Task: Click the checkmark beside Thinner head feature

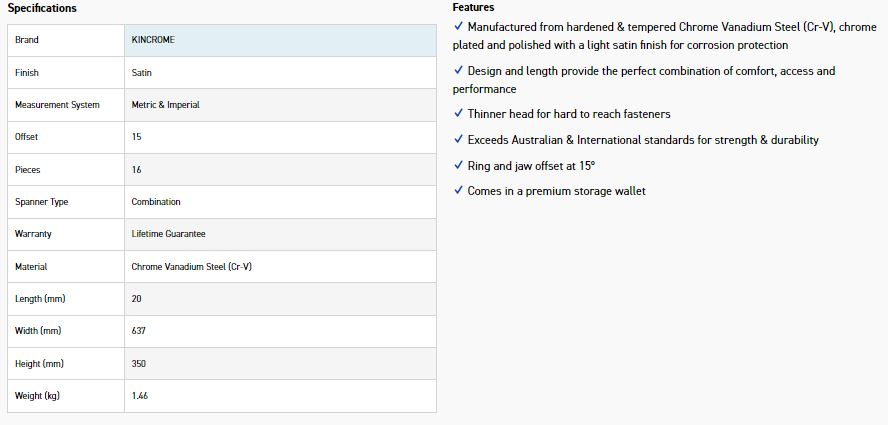Action: 458,114
